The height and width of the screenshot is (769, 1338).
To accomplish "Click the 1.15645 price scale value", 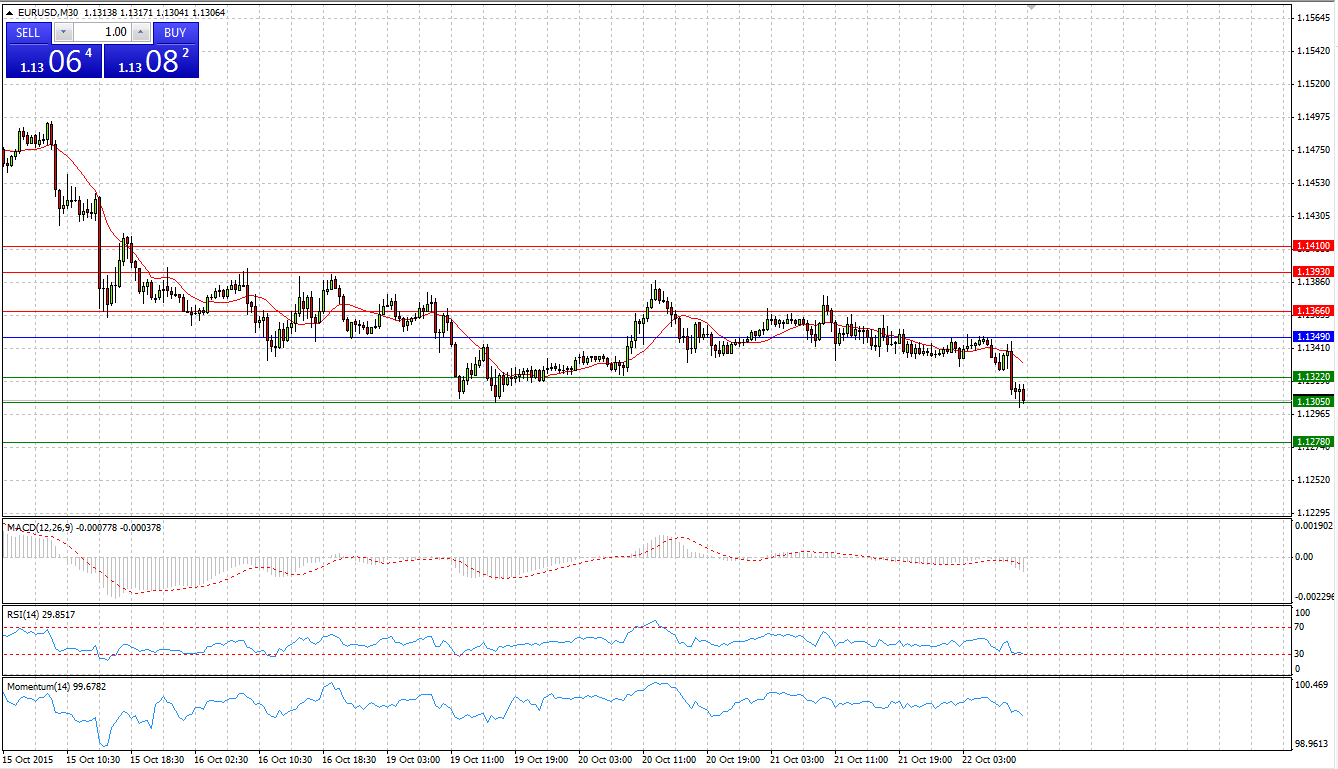I will [1311, 18].
